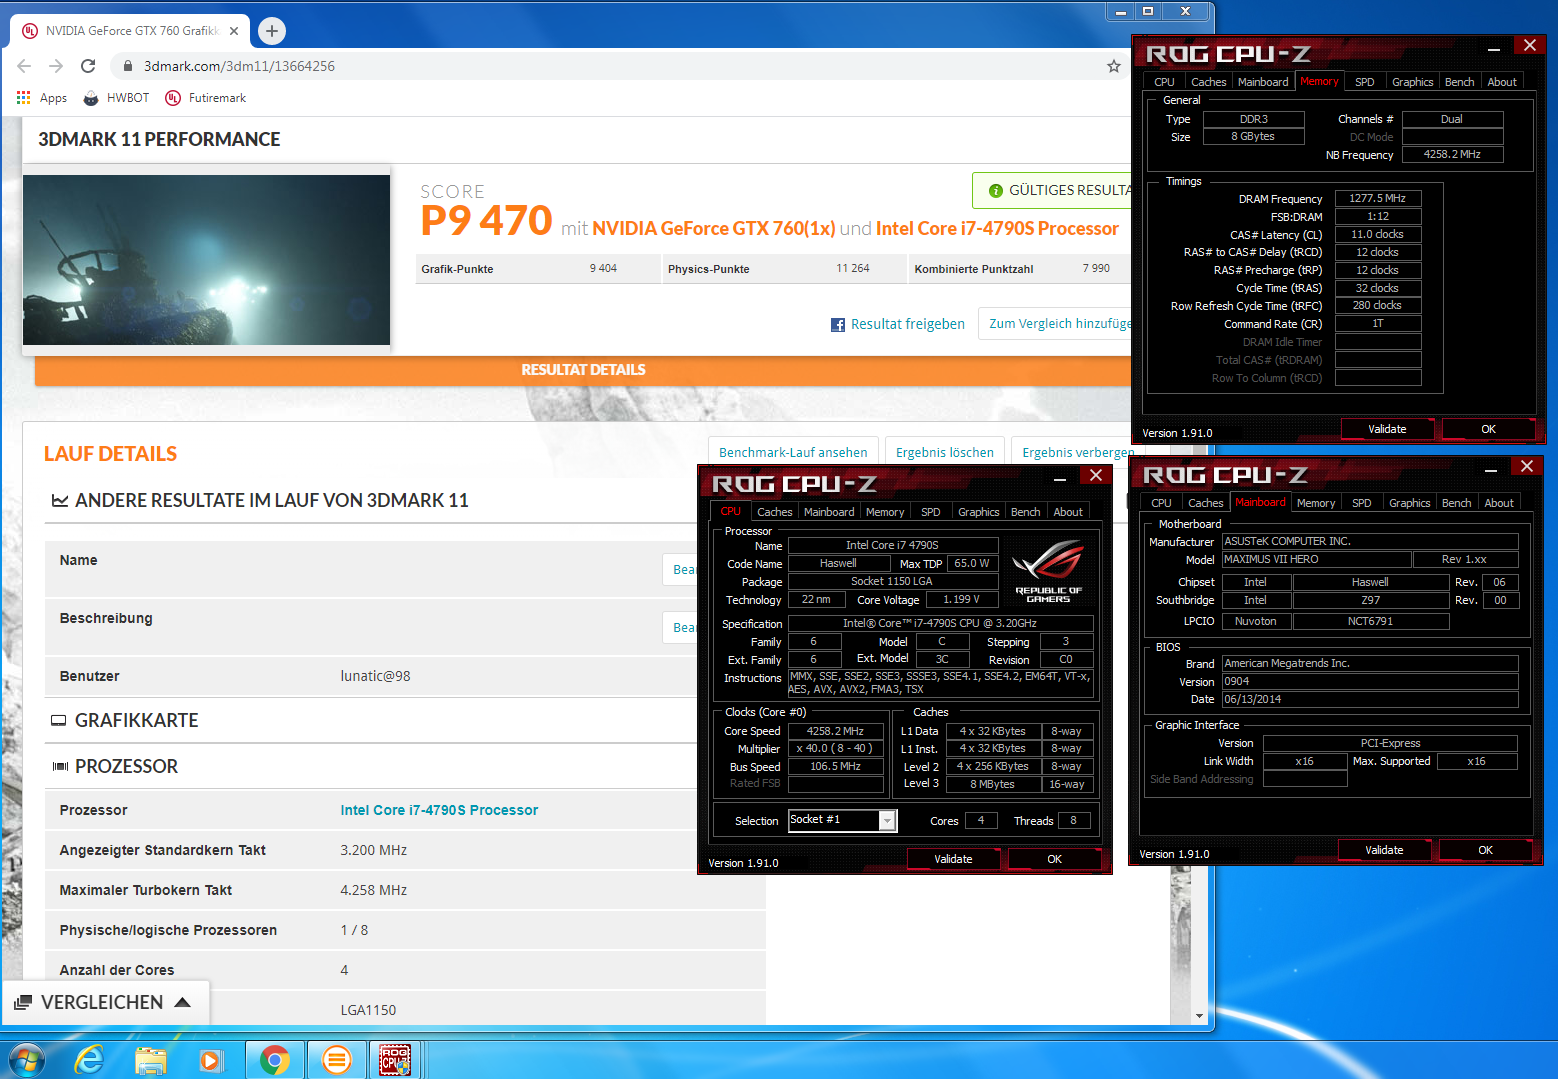Click the ROG Republic of Gamers logo
Image resolution: width=1558 pixels, height=1079 pixels.
pos(1048,570)
